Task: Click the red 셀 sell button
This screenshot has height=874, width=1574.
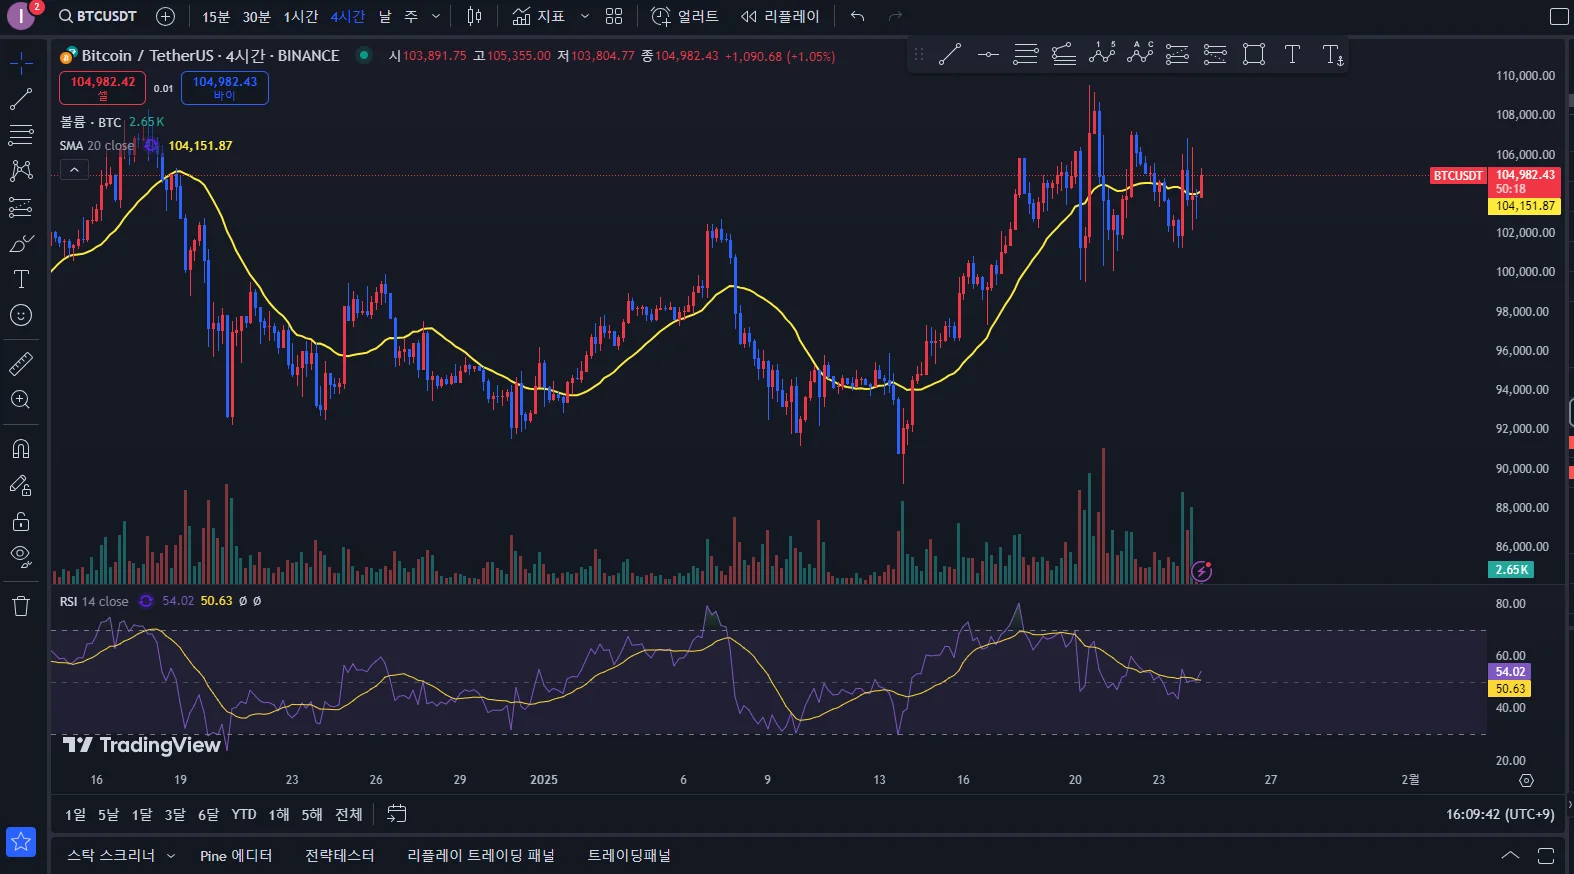Action: [x=103, y=88]
